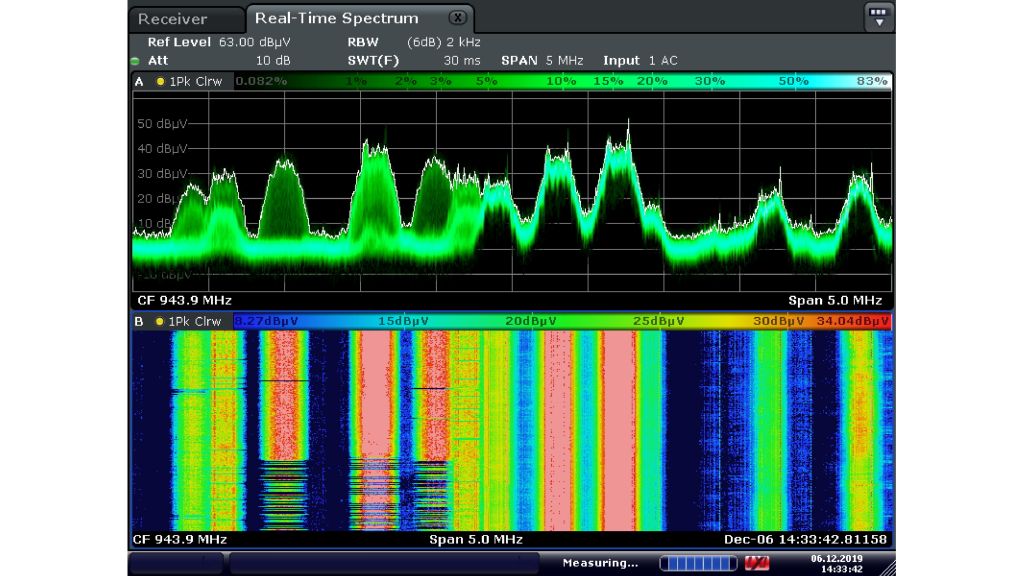Screen dimensions: 1024x576
Task: Click yellow trace marker in window B
Action: point(160,321)
